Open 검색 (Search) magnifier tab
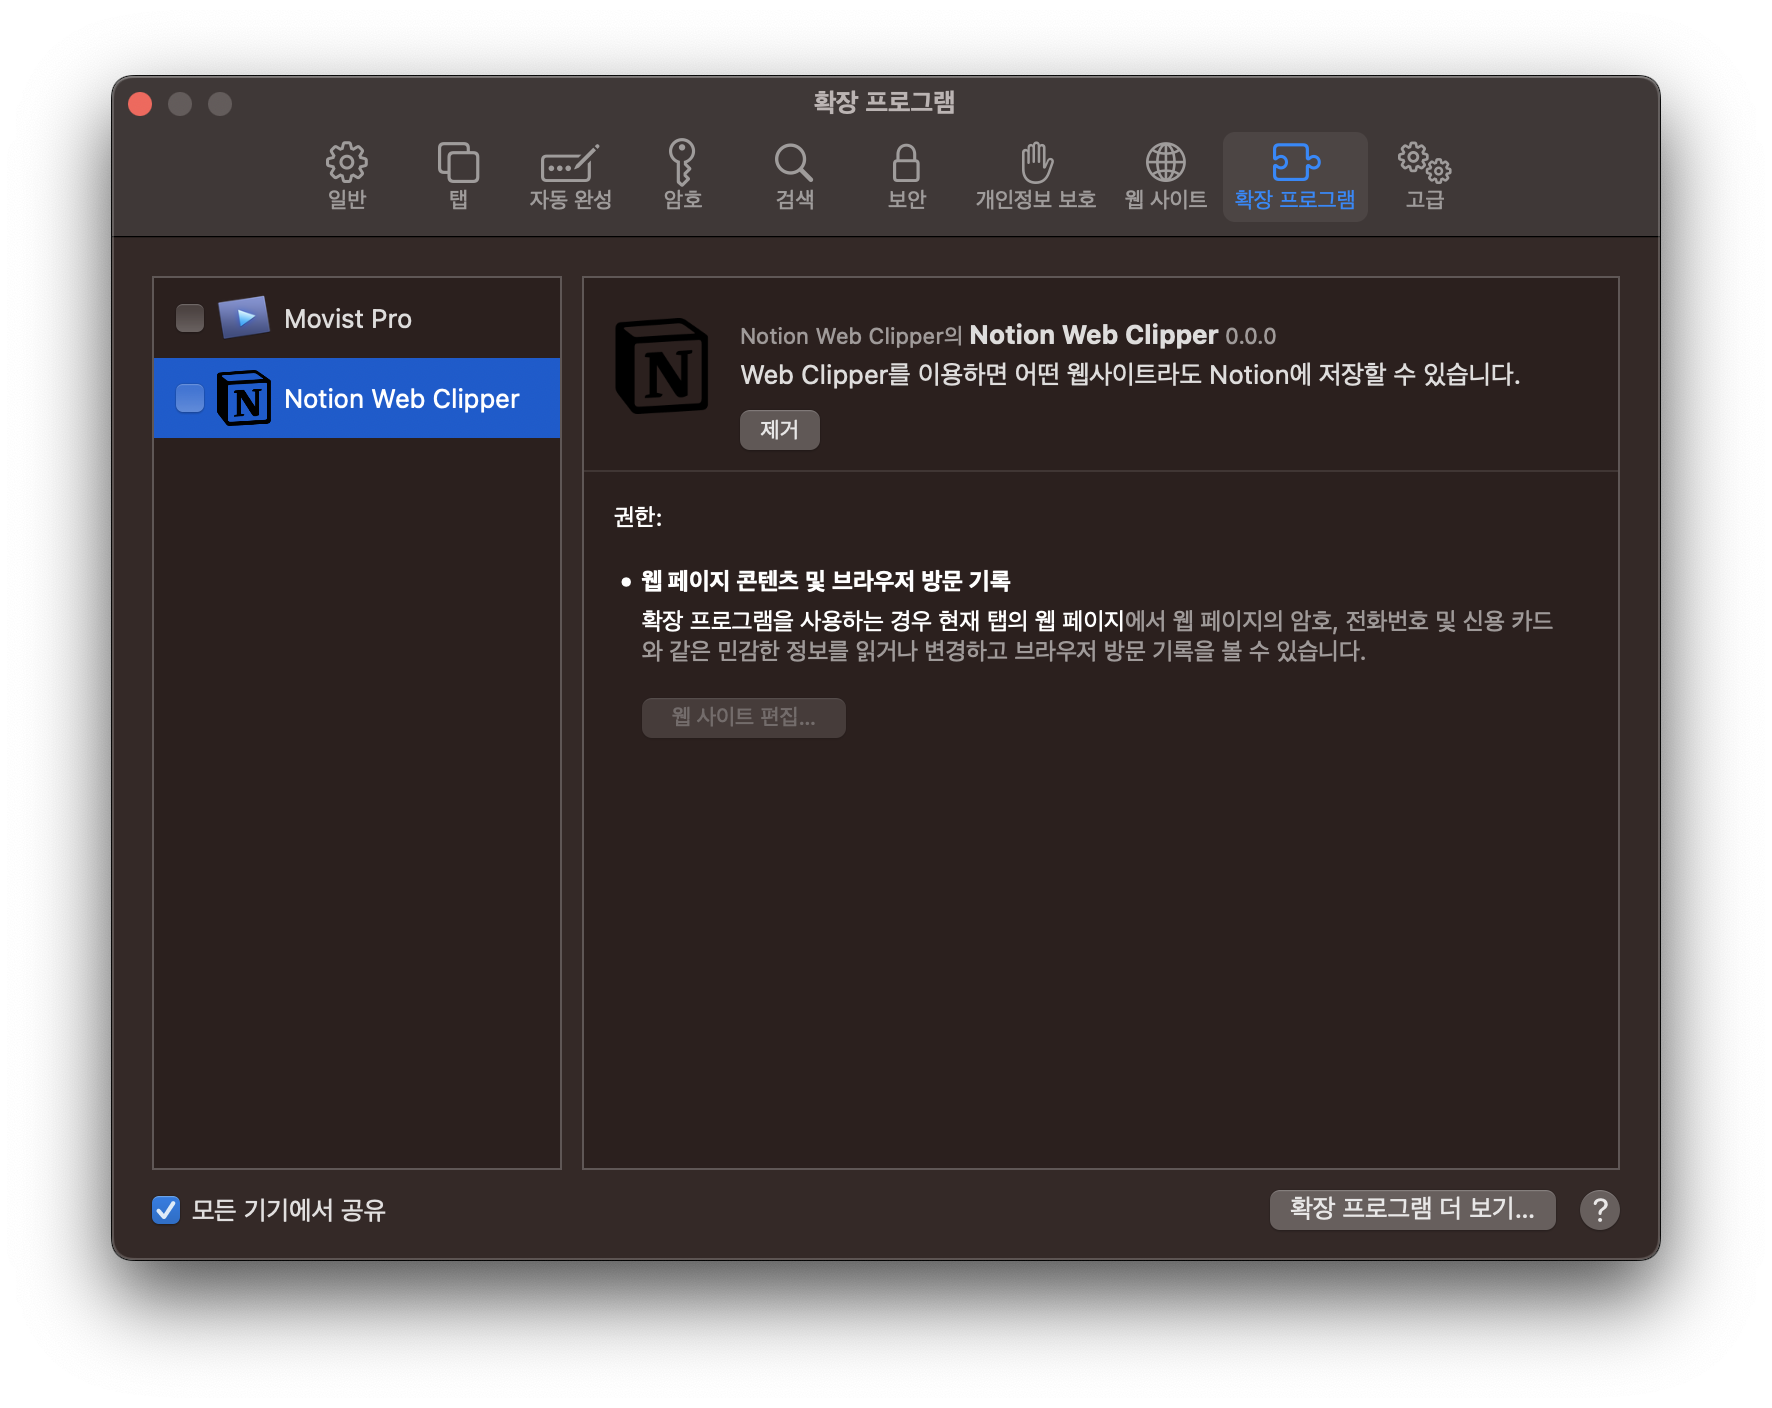The image size is (1772, 1408). 794,176
